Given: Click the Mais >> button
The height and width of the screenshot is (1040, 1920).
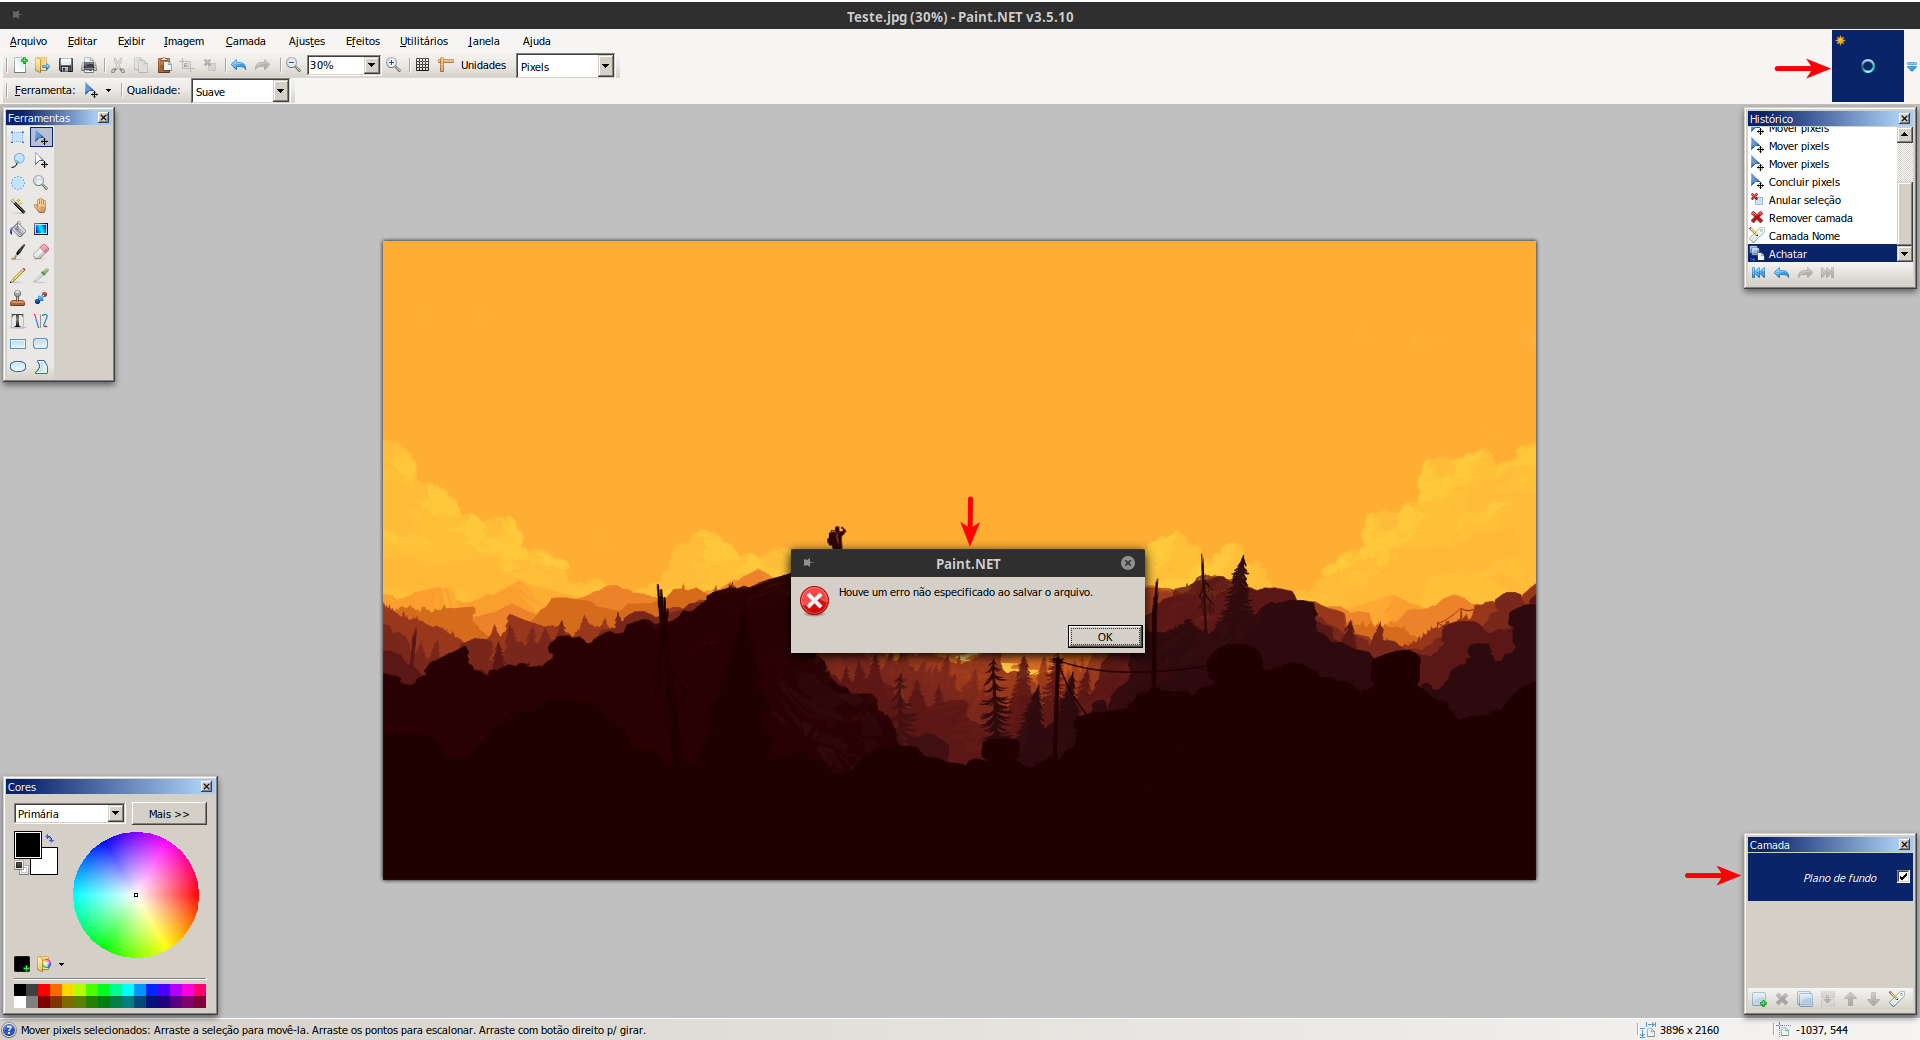Looking at the screenshot, I should (169, 814).
